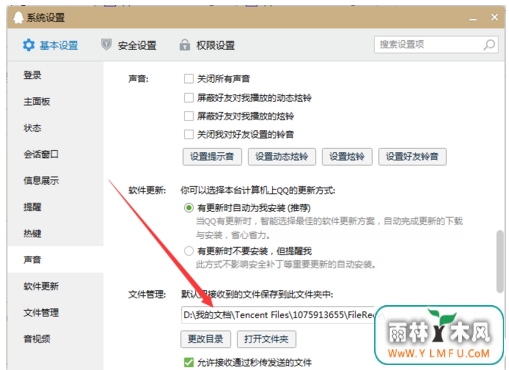The height and width of the screenshot is (370, 509).
Task: Click the file save path field
Action: click(x=278, y=315)
